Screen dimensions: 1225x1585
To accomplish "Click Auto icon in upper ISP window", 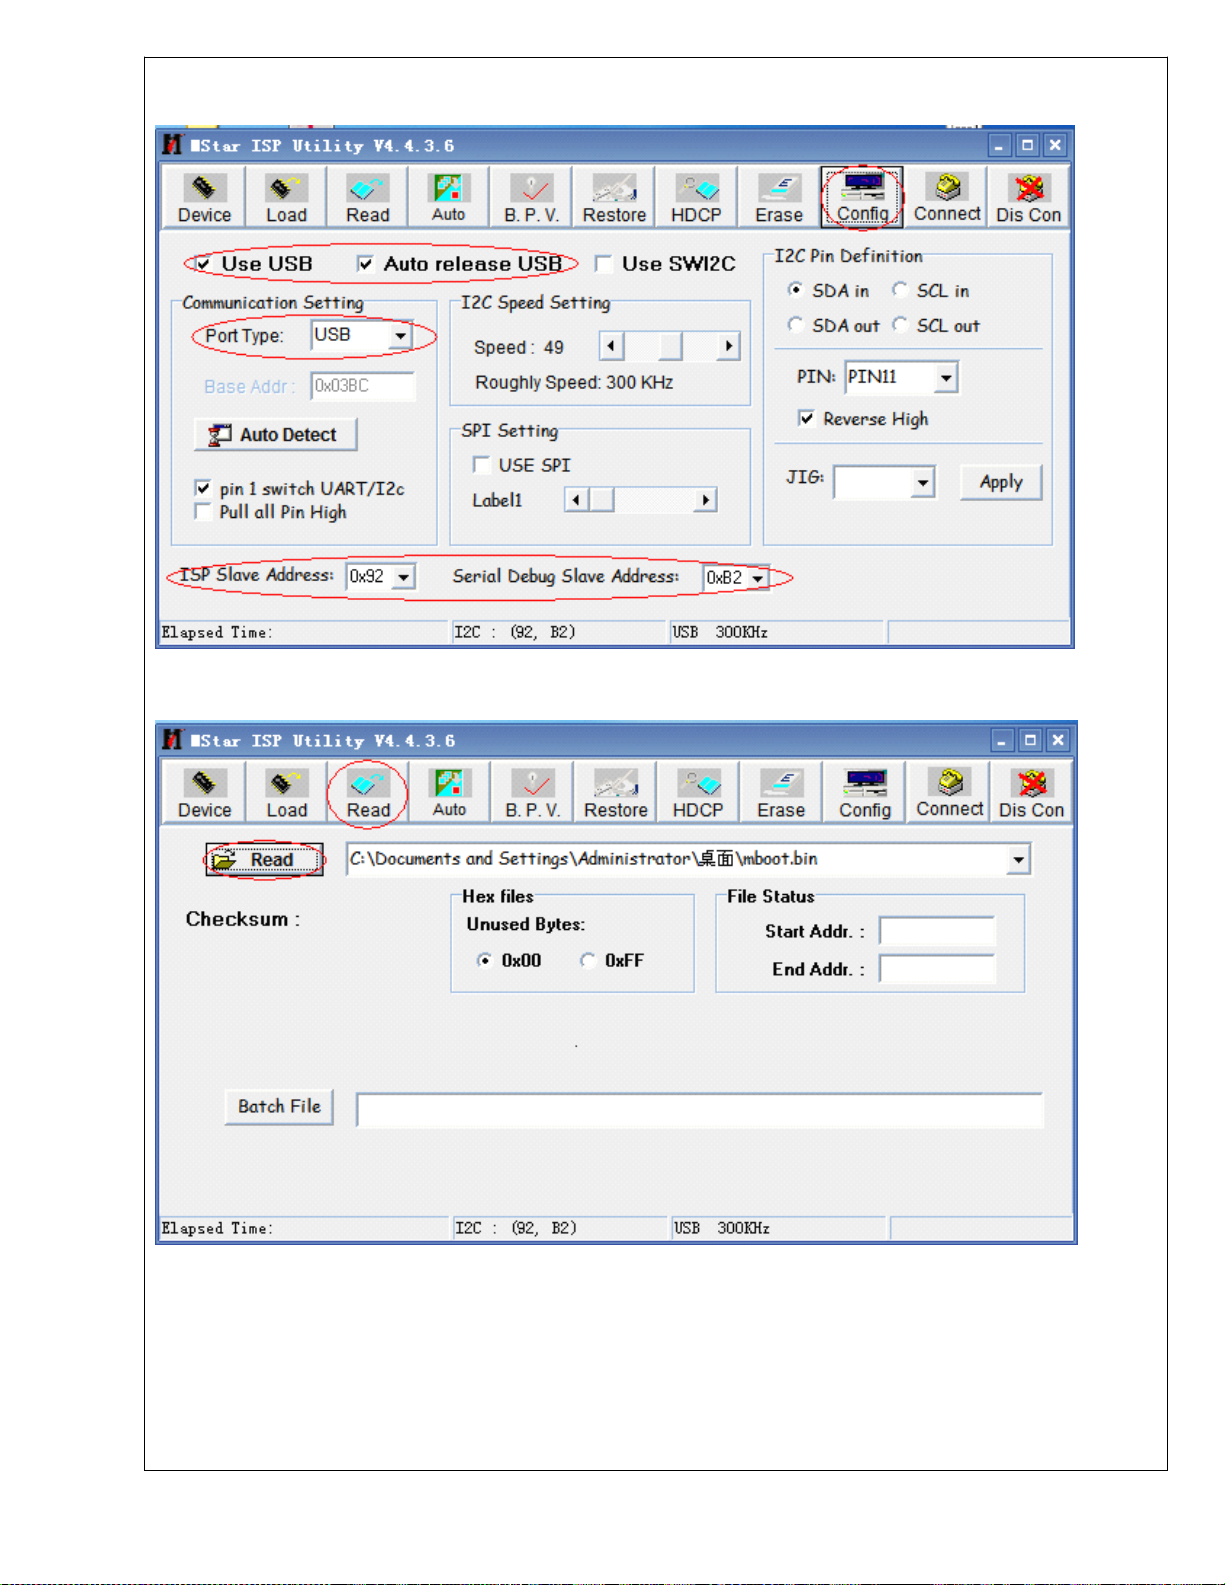I will [x=449, y=197].
